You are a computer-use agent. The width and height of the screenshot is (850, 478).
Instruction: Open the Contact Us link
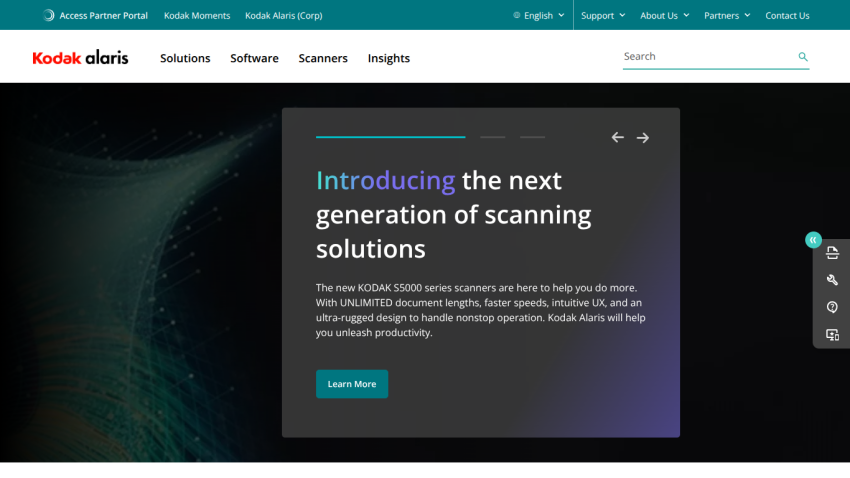787,15
